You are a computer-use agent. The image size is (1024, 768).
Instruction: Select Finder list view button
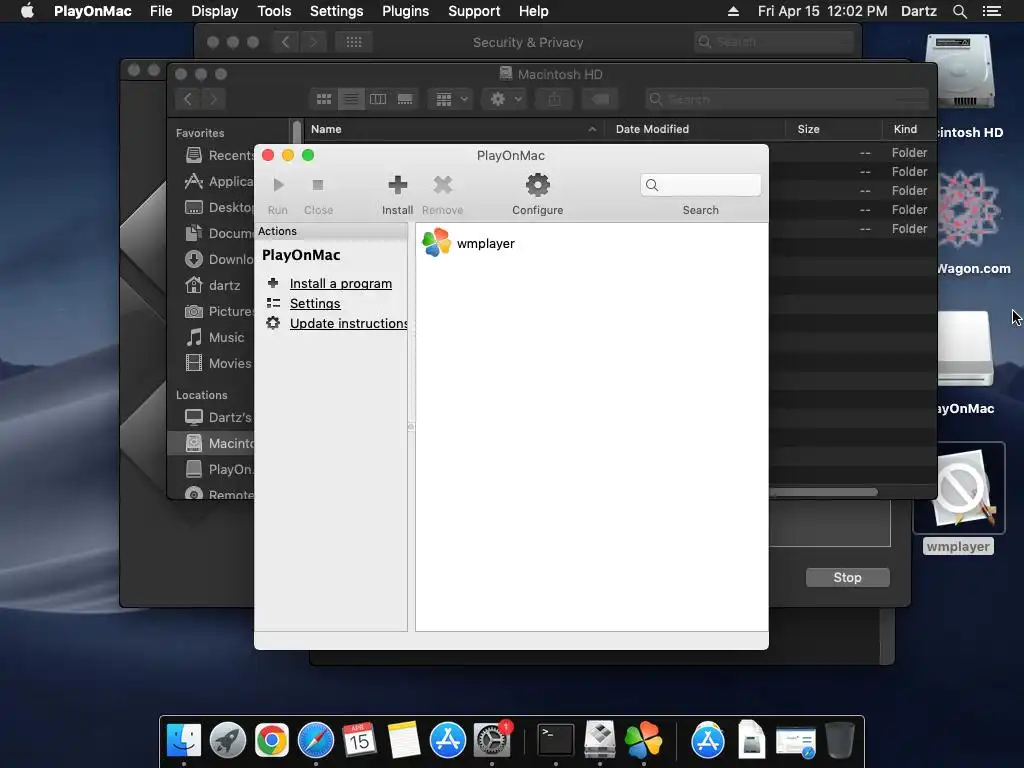tap(351, 99)
